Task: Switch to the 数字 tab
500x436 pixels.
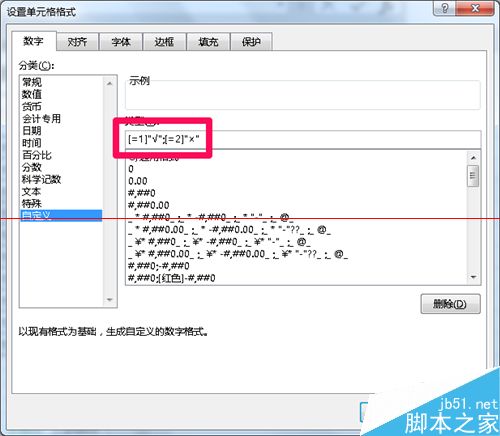Action: tap(34, 41)
